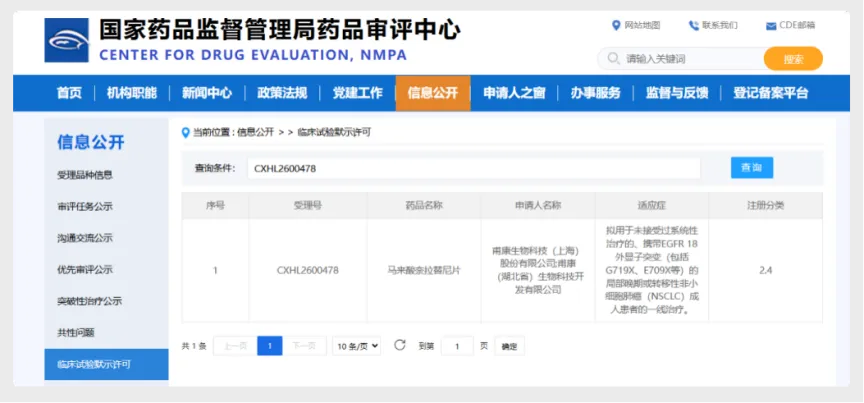Click the CXHL2600478 table cell
Viewport: 864px width, 403px height.
coord(307,271)
